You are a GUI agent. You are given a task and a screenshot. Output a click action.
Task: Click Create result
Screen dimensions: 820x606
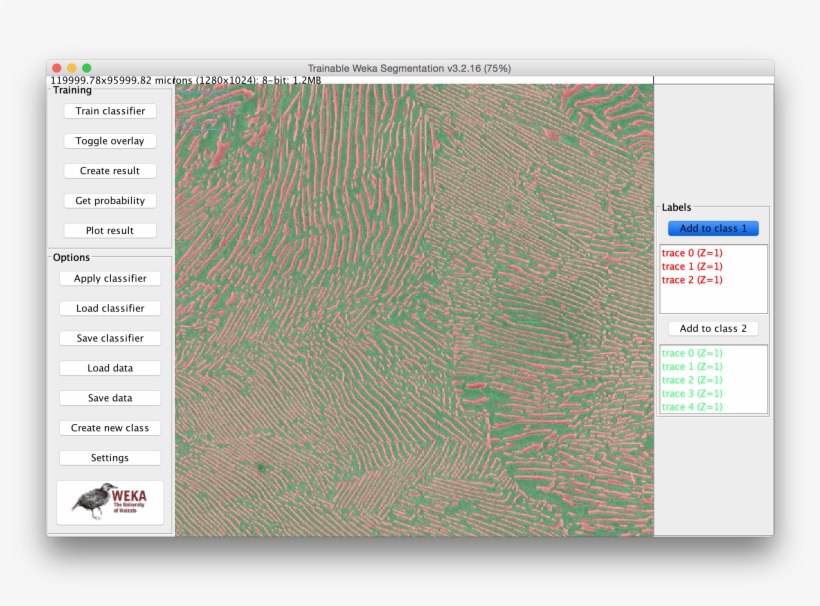(x=109, y=170)
